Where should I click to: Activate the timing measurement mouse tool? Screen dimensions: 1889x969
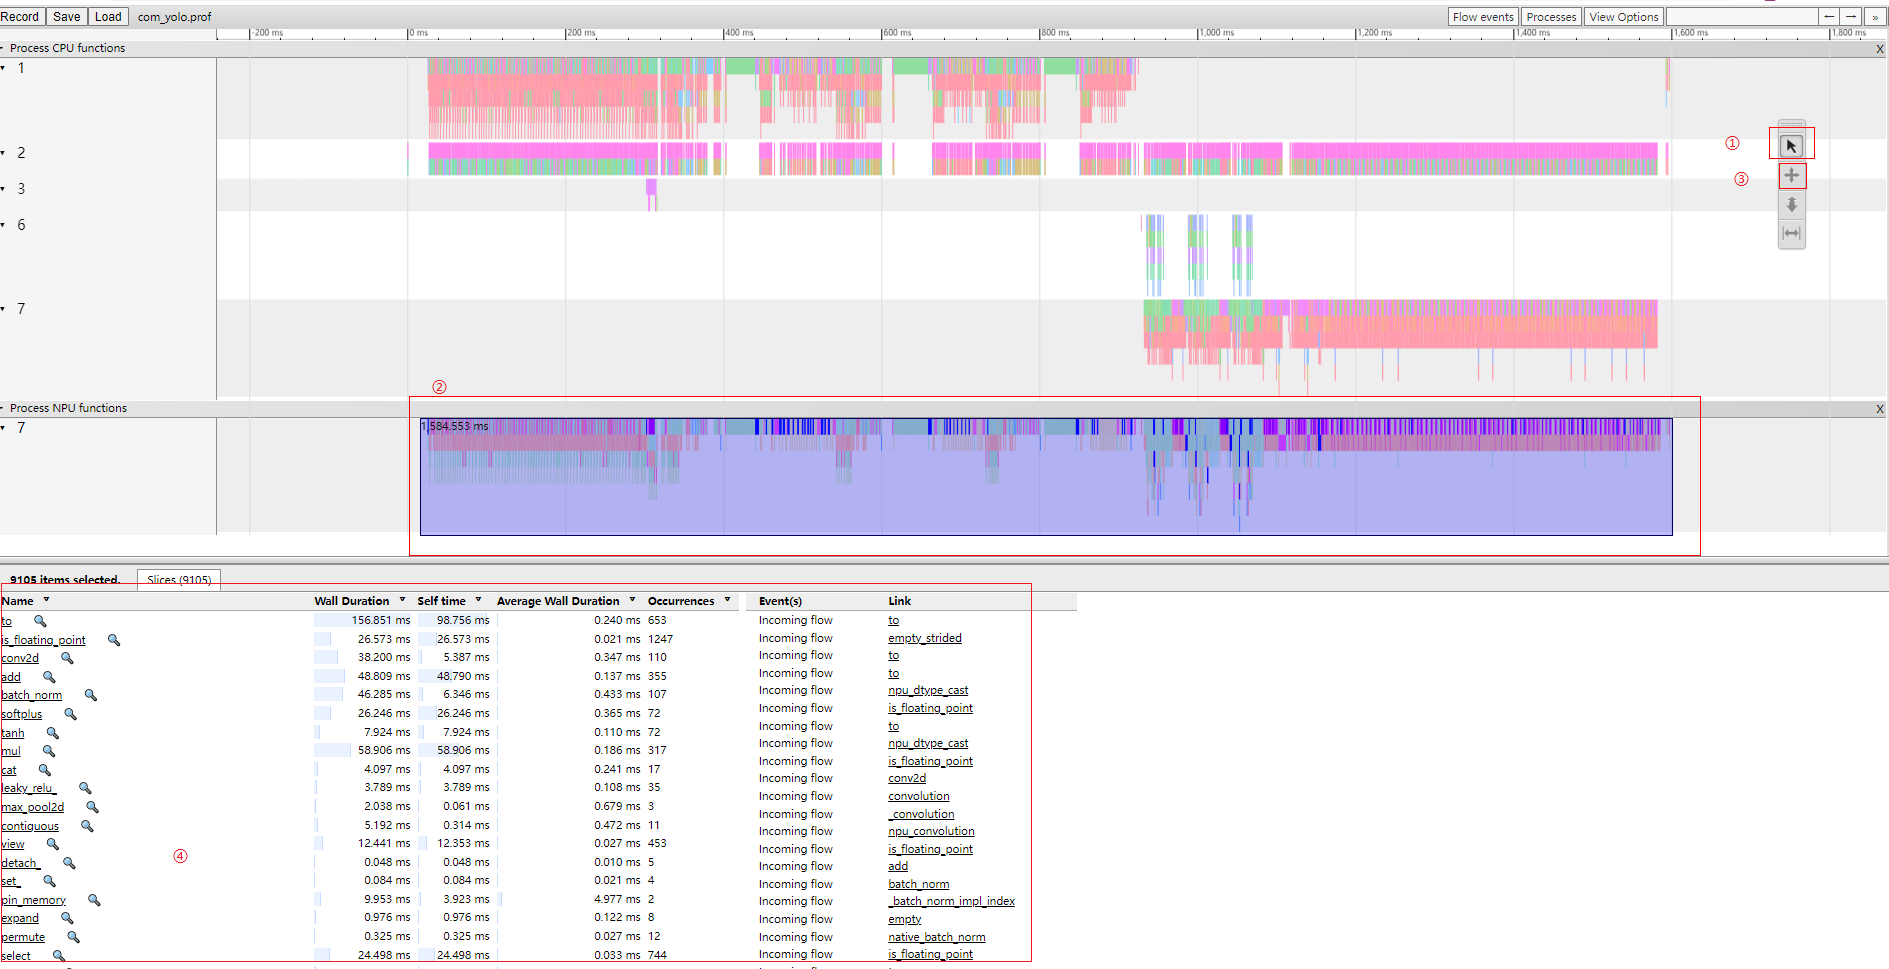click(1791, 233)
